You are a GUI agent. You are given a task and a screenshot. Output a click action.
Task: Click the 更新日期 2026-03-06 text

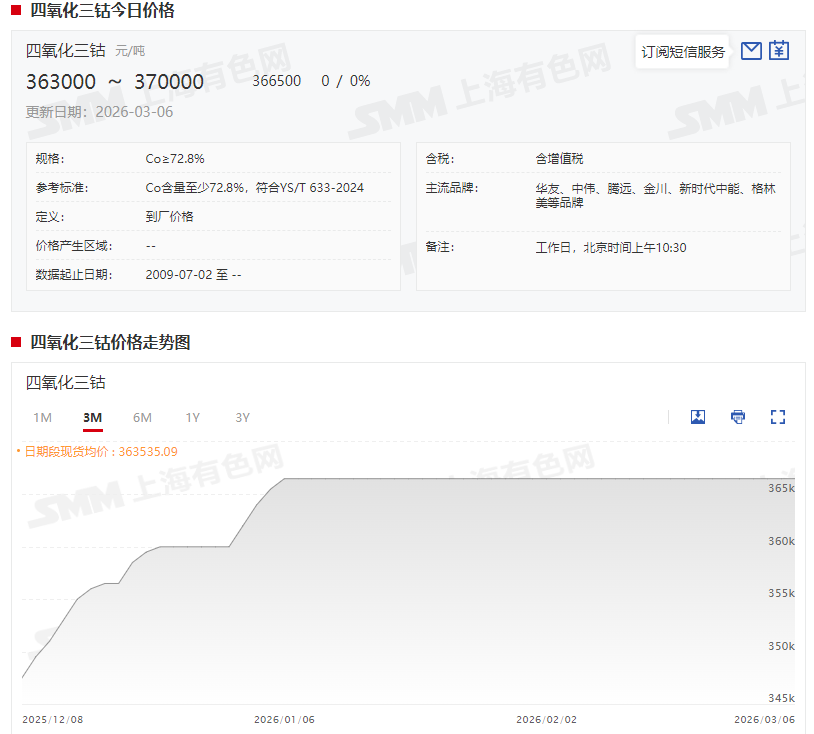(99, 112)
